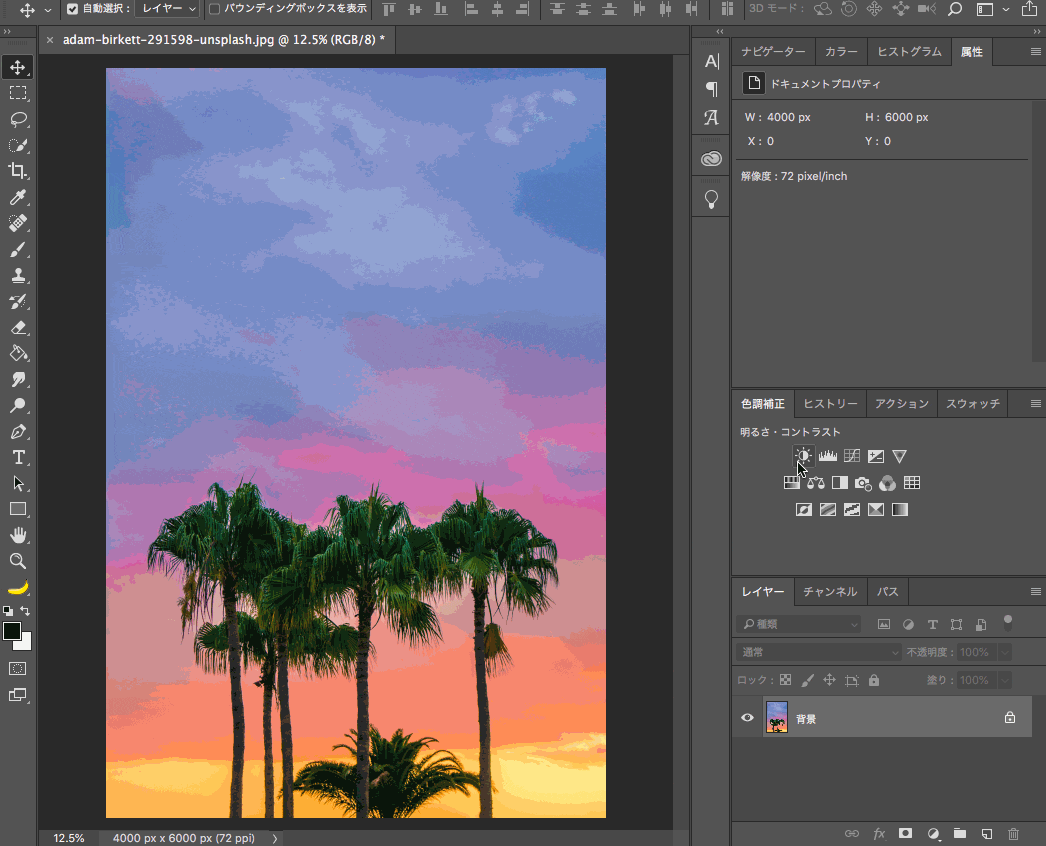Switch to the ヒストリー tab
Screen dimensions: 1046x846
click(x=831, y=404)
